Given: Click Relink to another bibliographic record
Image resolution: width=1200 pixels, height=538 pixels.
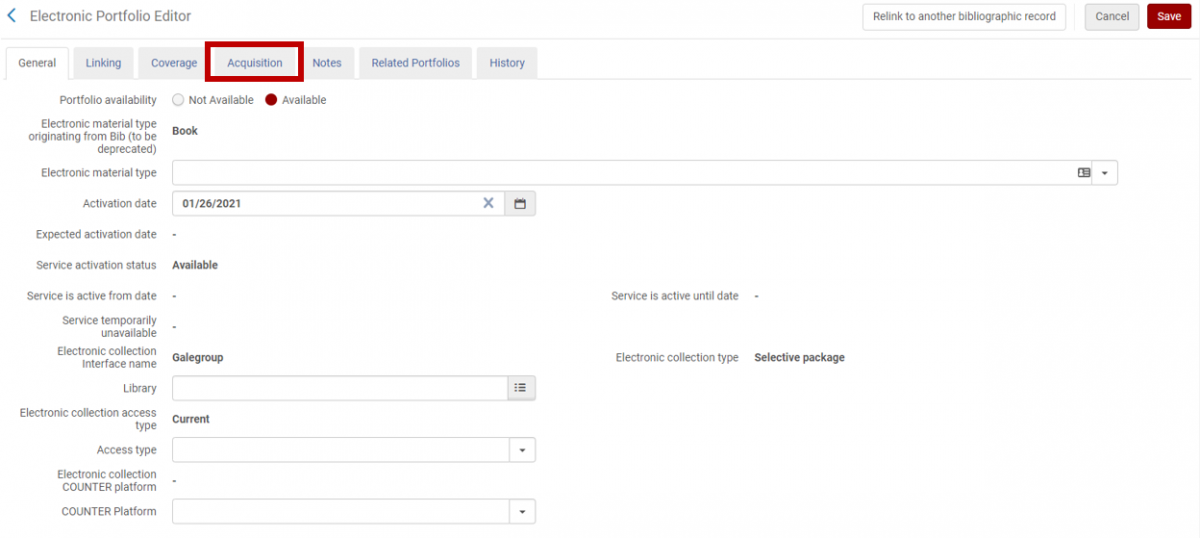Looking at the screenshot, I should (x=964, y=16).
